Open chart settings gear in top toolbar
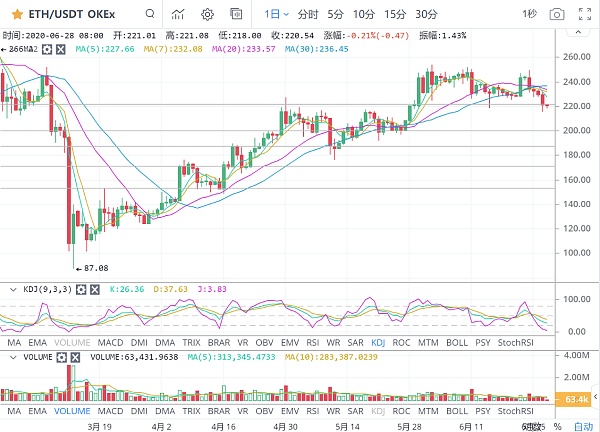 [208, 15]
